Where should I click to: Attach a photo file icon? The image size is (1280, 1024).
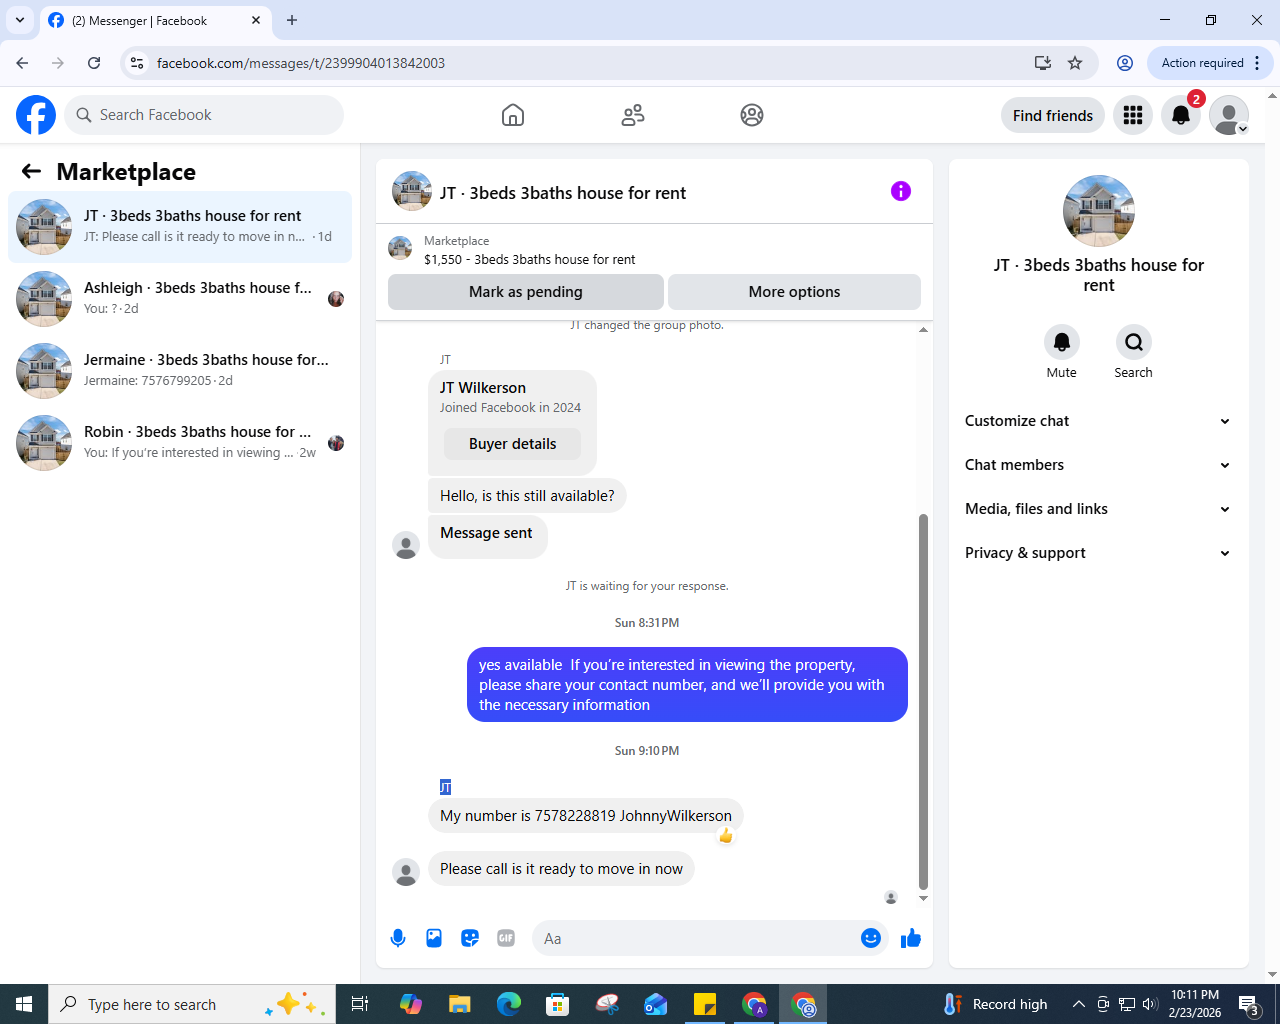[x=434, y=938]
